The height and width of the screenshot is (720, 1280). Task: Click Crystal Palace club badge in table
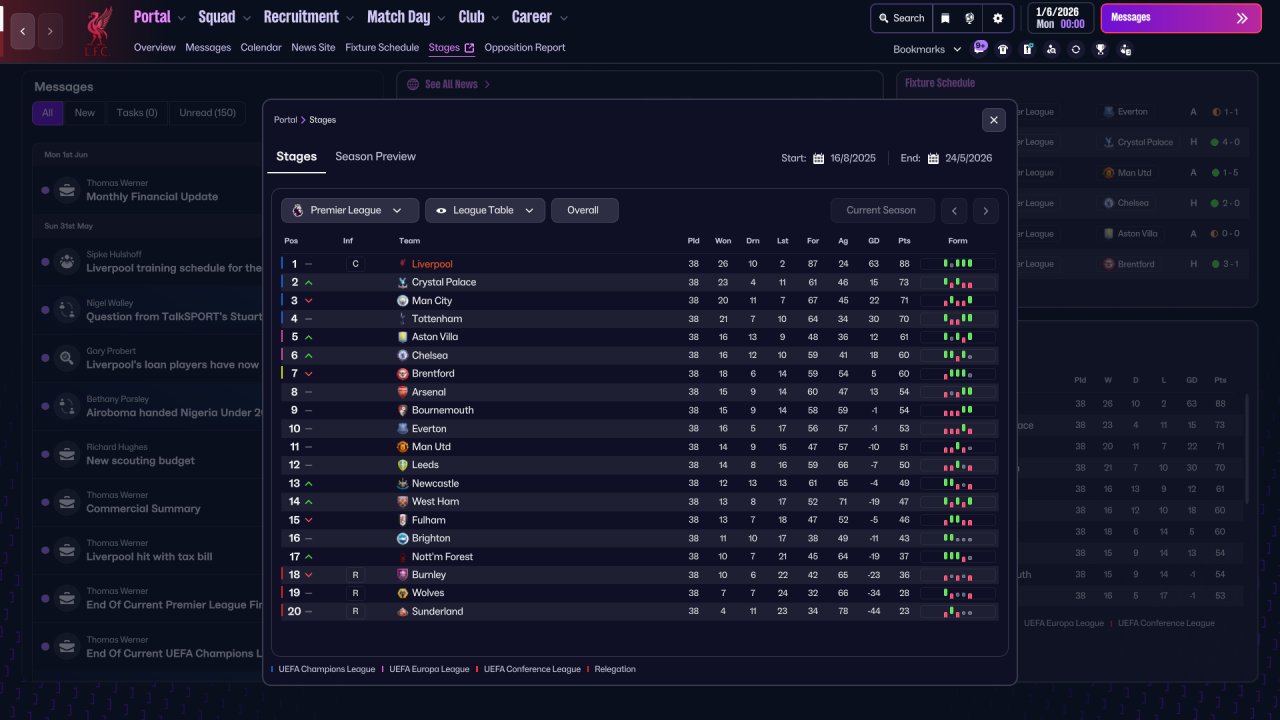[402, 282]
